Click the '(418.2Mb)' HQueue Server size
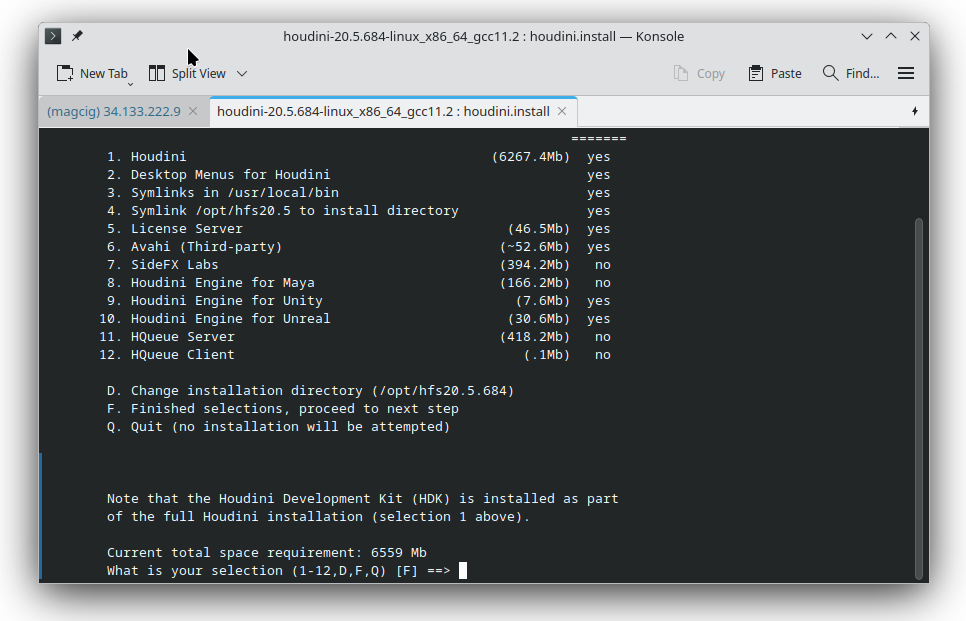The width and height of the screenshot is (966, 621). 535,337
